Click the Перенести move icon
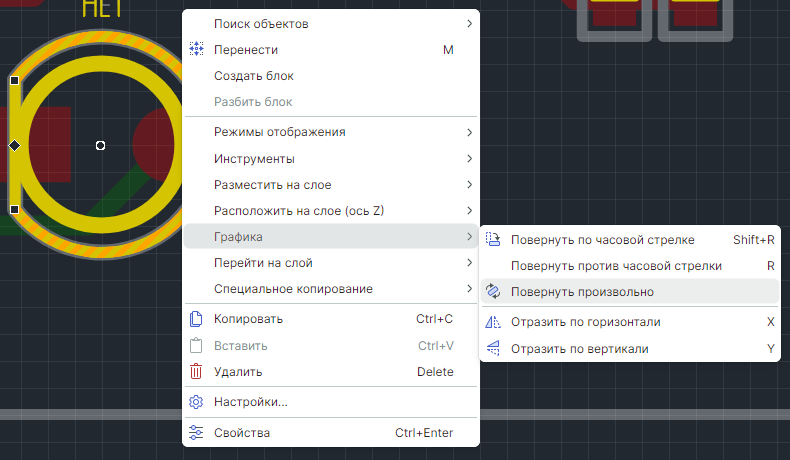790x460 pixels. coord(196,49)
